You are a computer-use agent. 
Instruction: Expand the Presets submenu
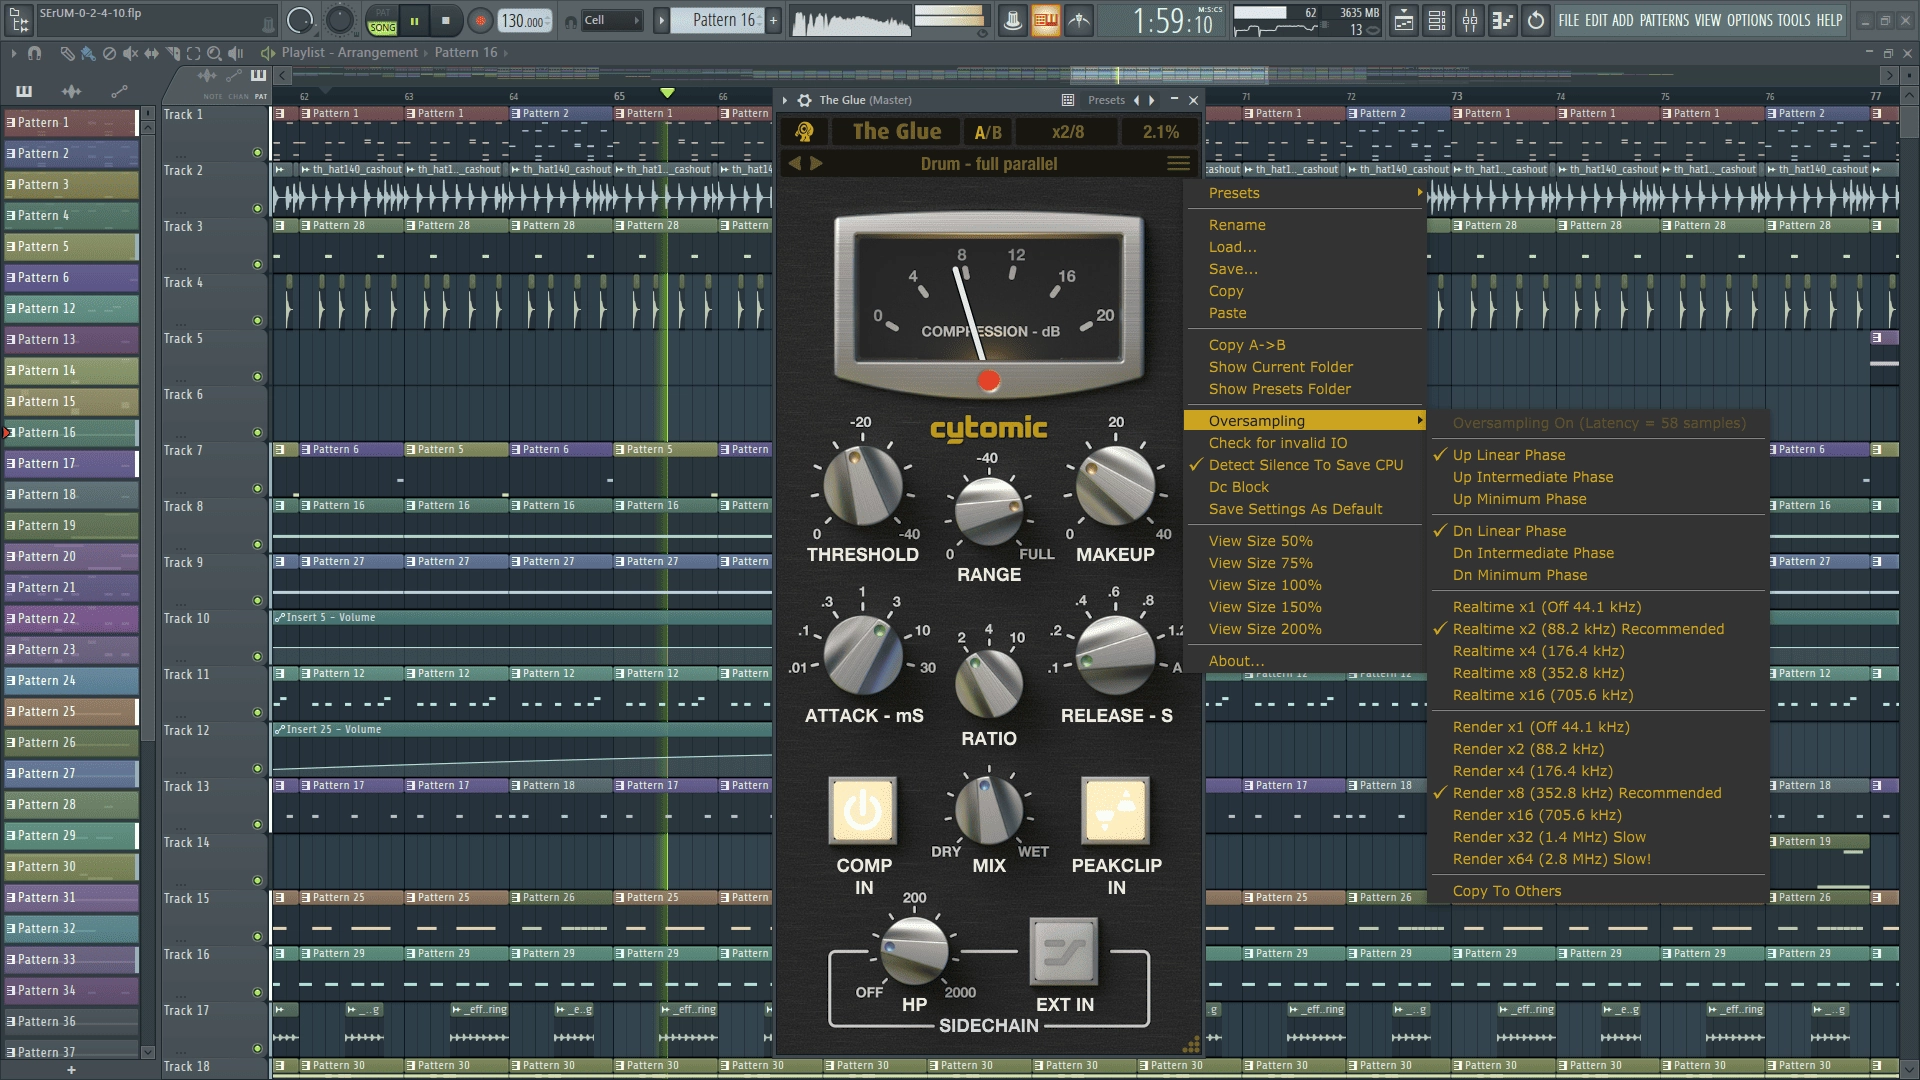1304,193
